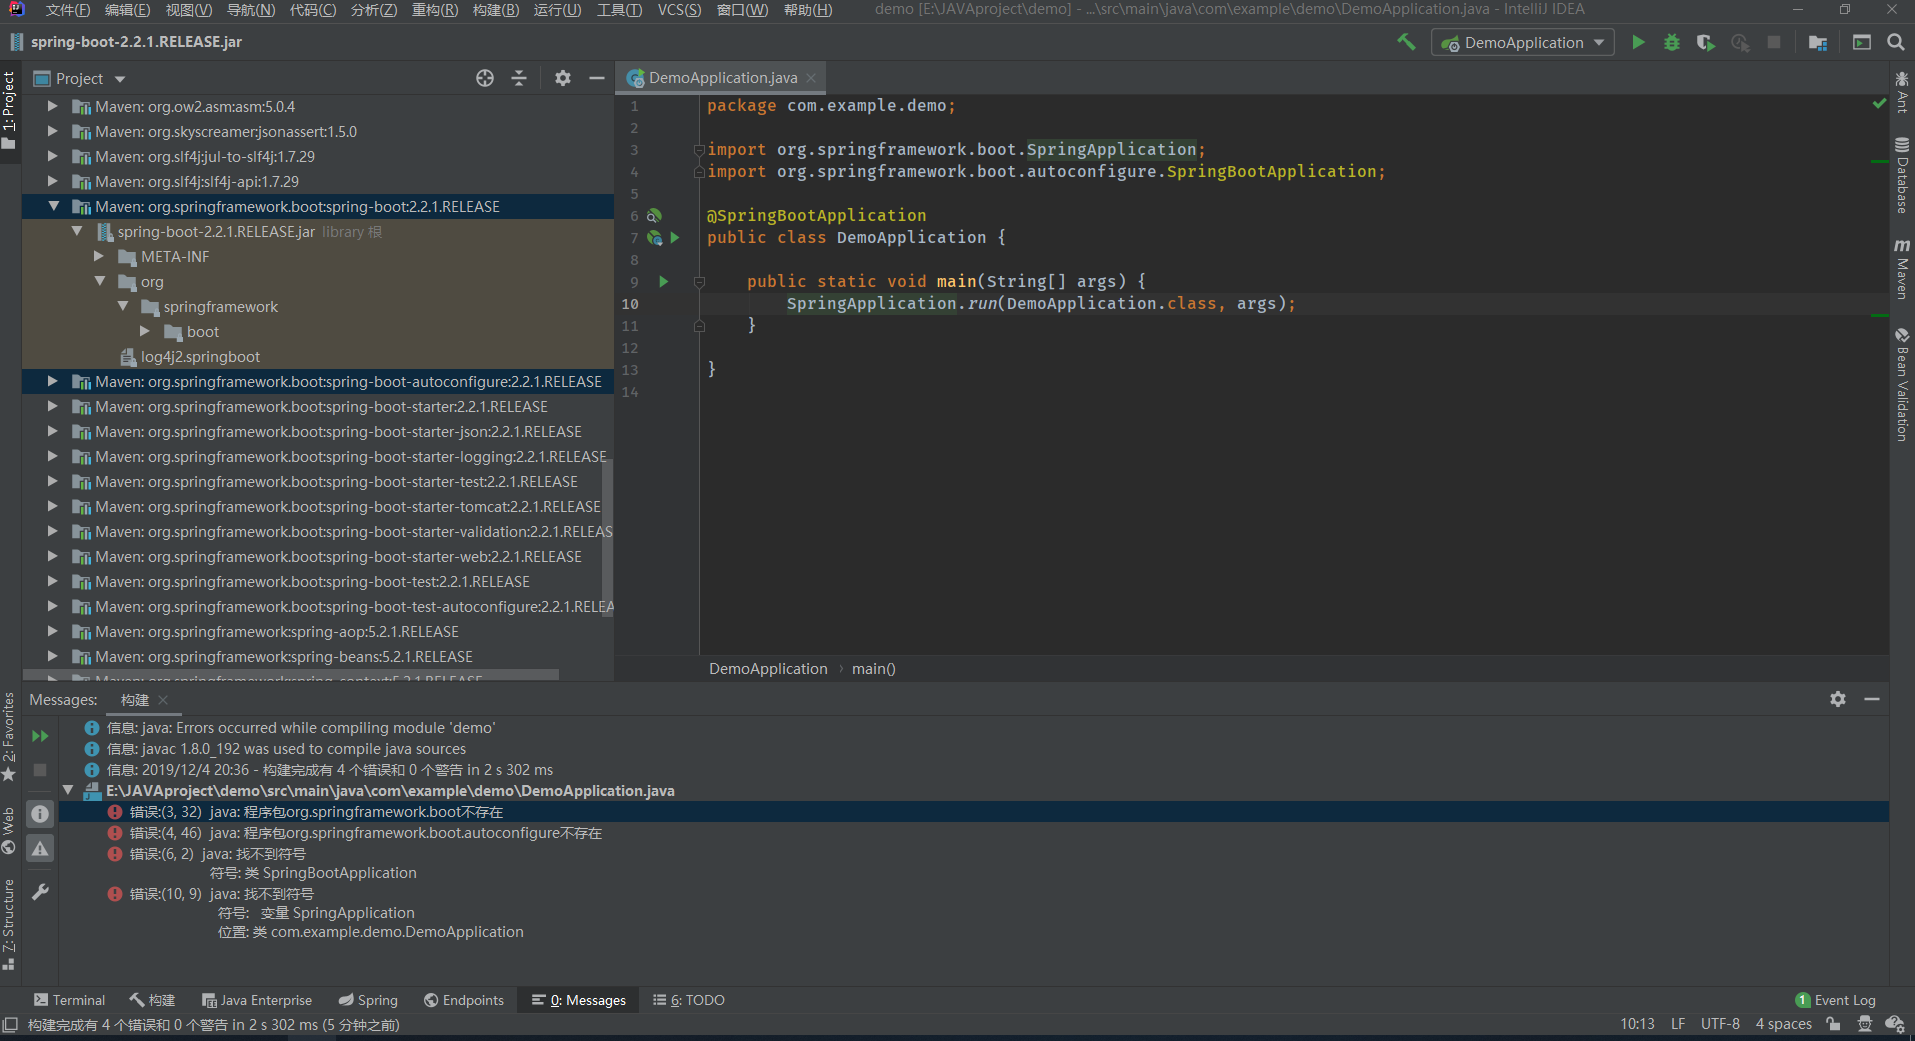
Task: Open the Database tool window
Action: (x=1902, y=176)
